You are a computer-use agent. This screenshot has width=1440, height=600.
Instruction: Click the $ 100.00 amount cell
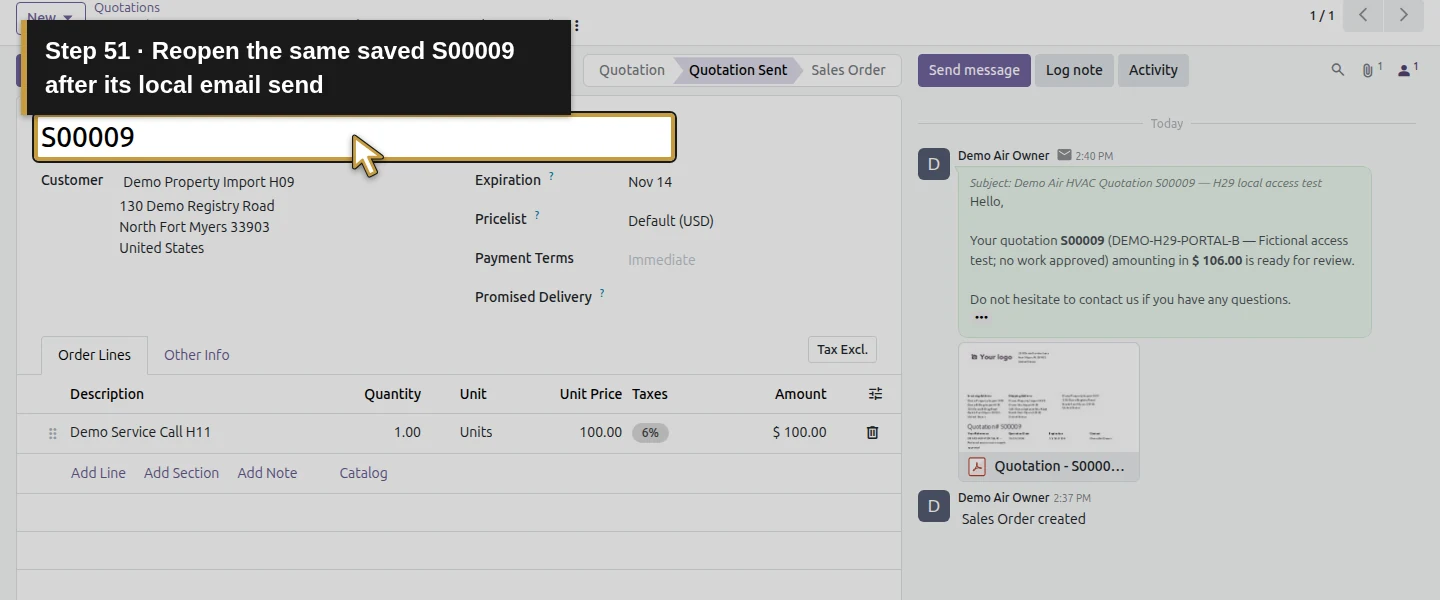[799, 433]
